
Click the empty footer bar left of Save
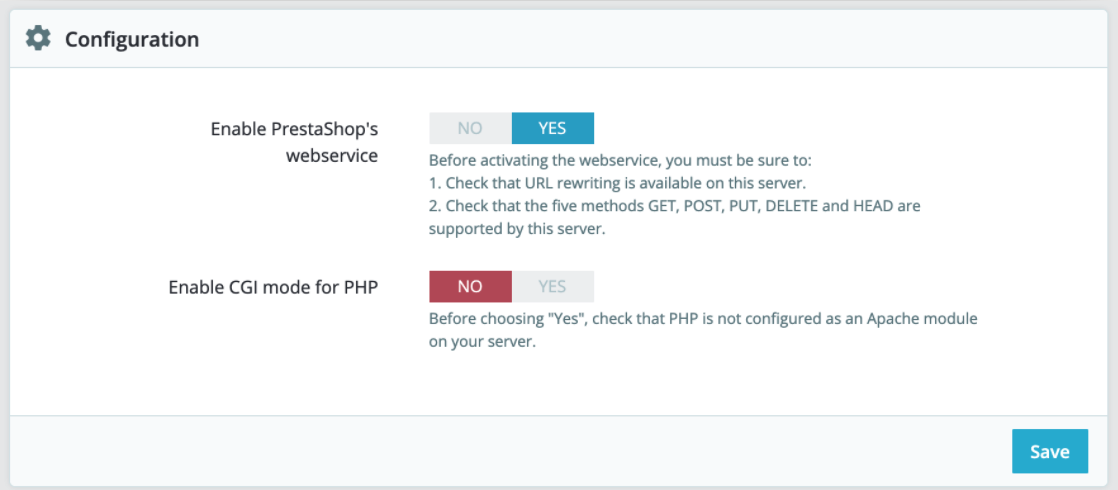click(500, 451)
